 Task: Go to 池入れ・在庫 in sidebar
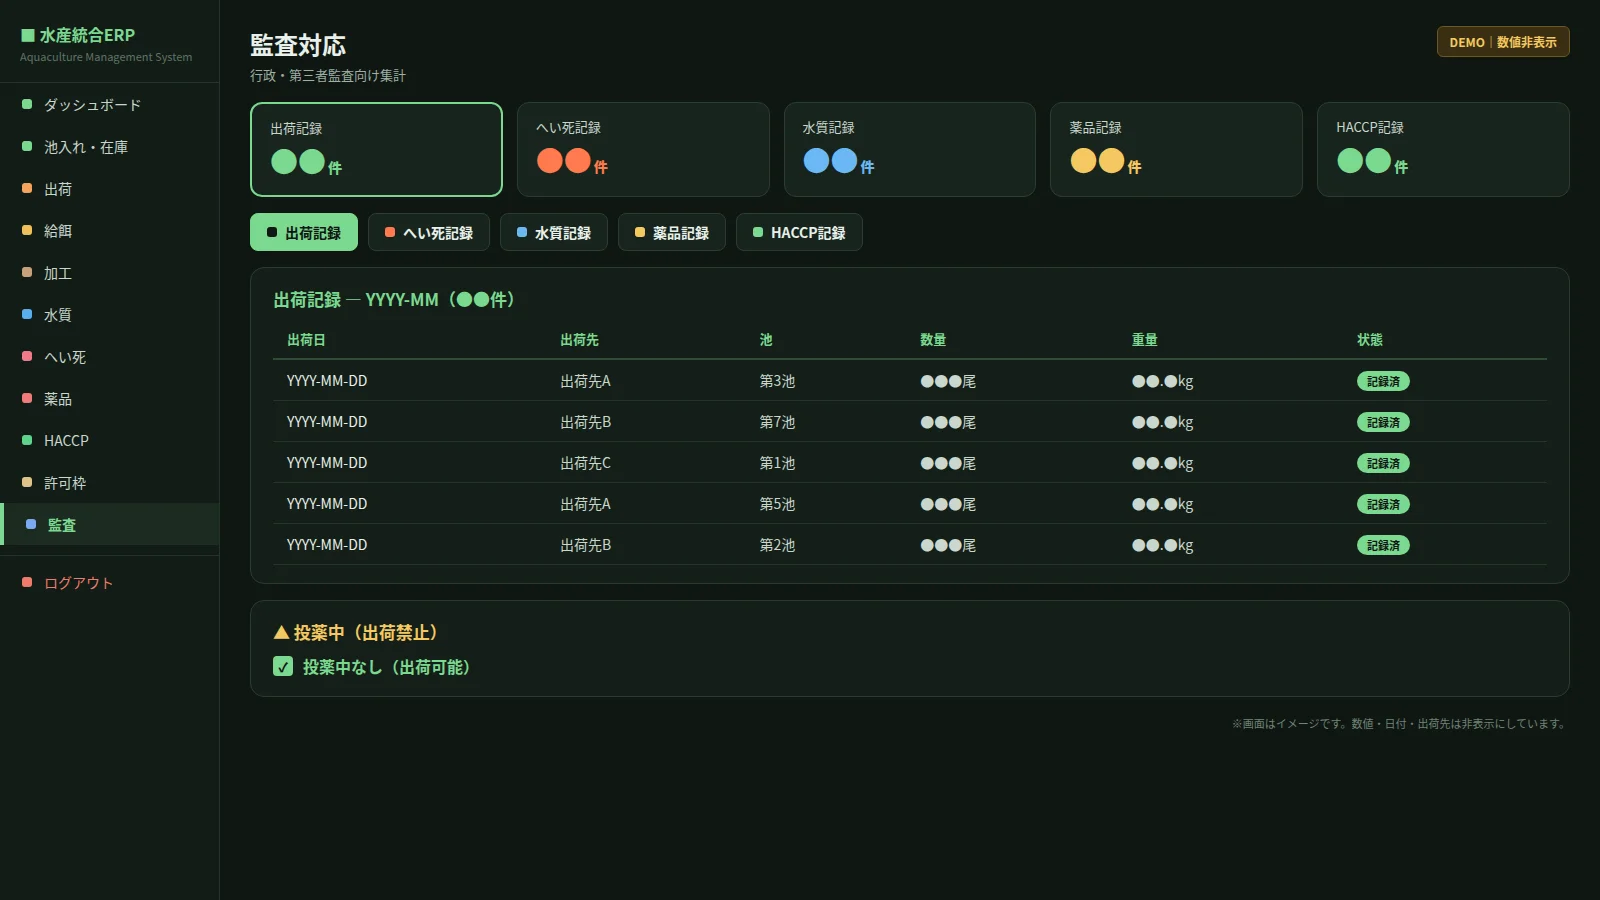pos(109,147)
